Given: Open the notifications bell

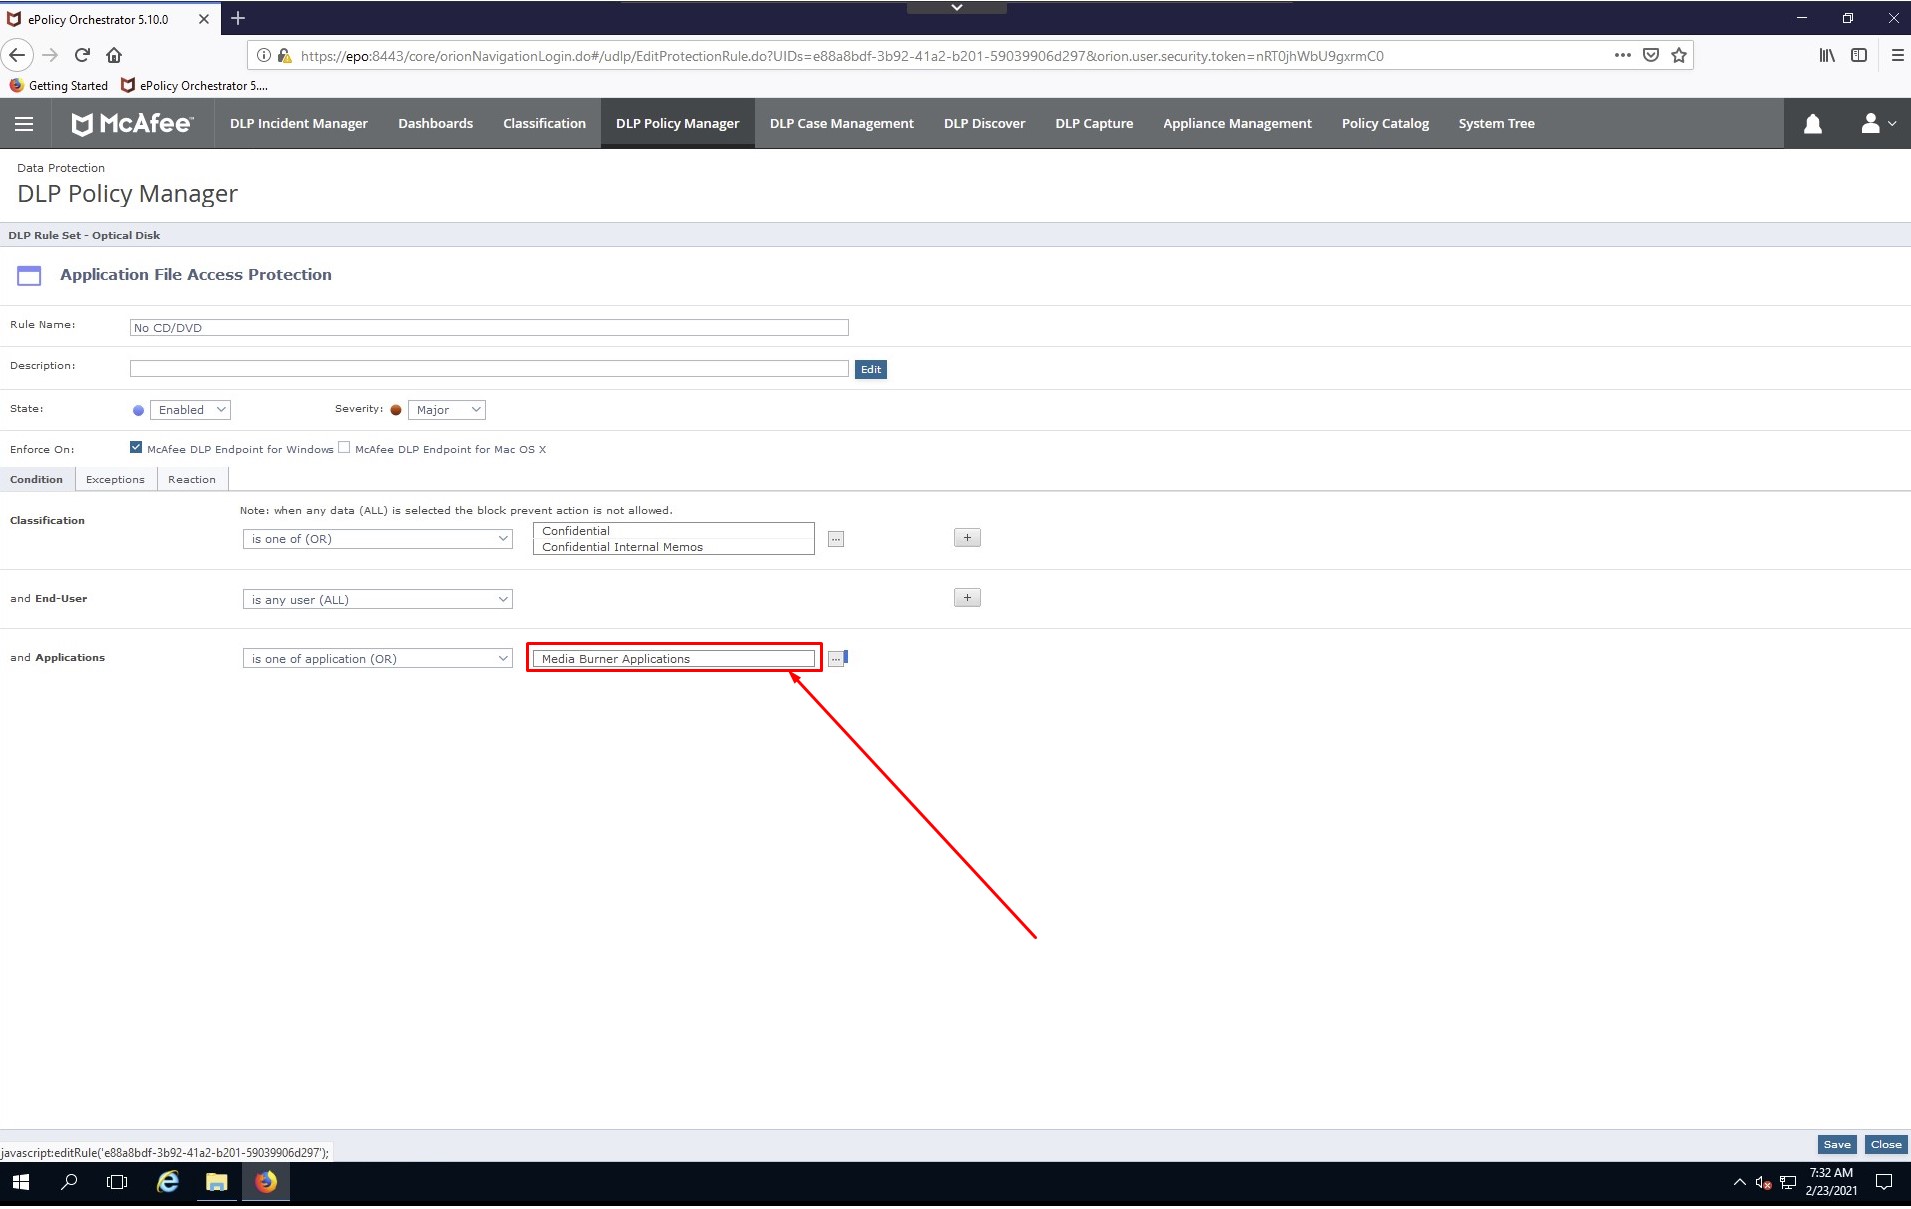Looking at the screenshot, I should pos(1812,123).
